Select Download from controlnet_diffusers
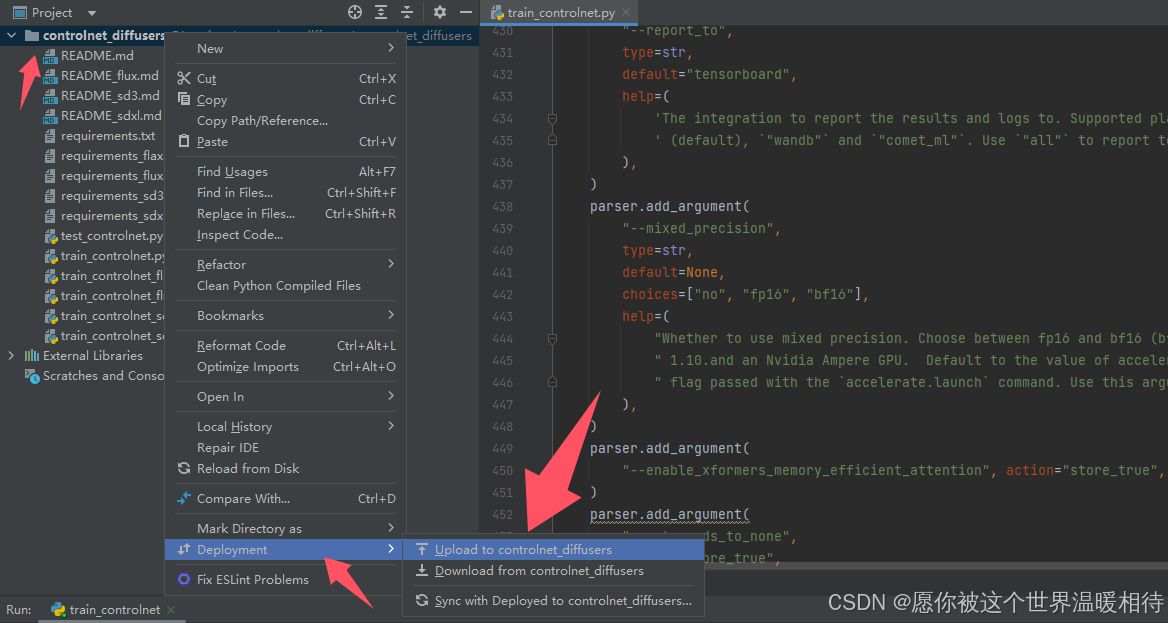 (538, 570)
